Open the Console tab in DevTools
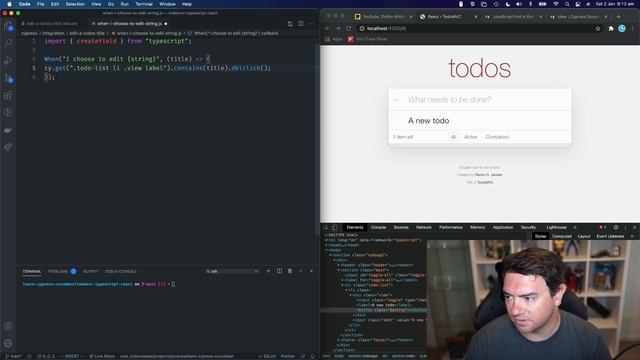The width and height of the screenshot is (640, 360). click(378, 227)
